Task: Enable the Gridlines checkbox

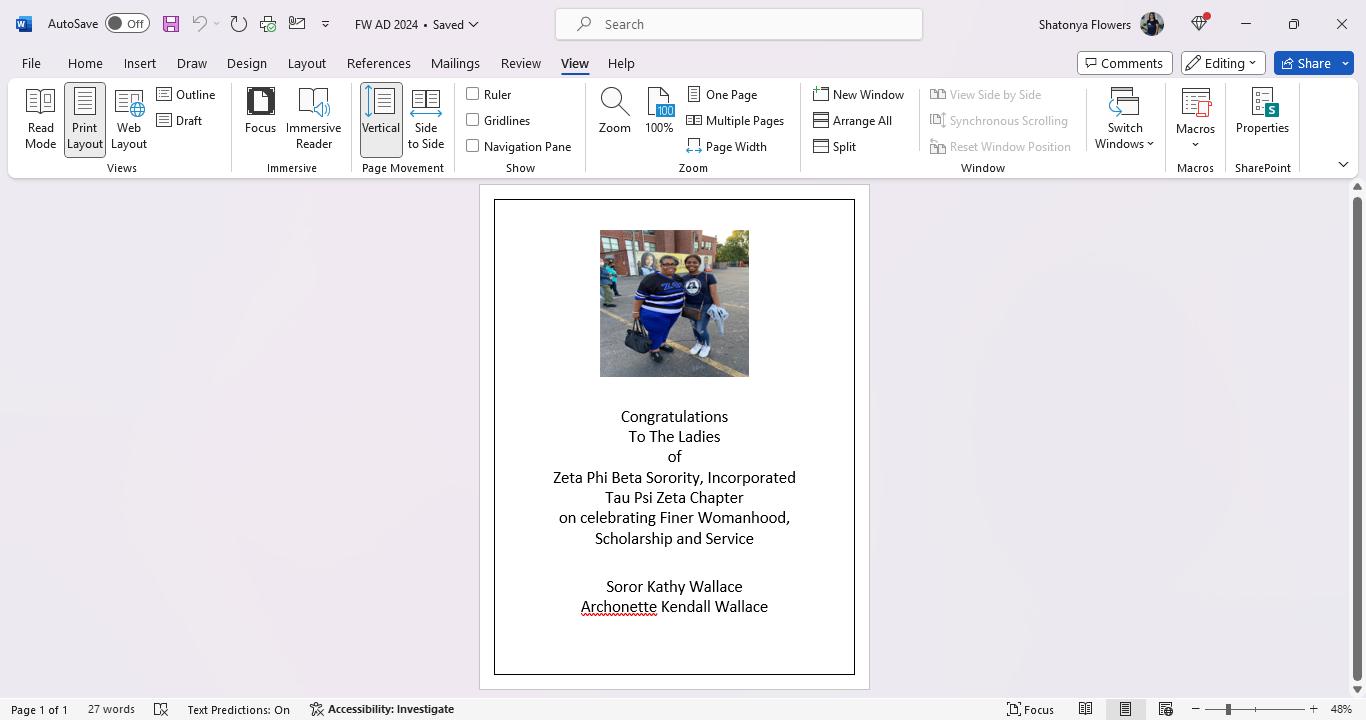Action: [473, 120]
